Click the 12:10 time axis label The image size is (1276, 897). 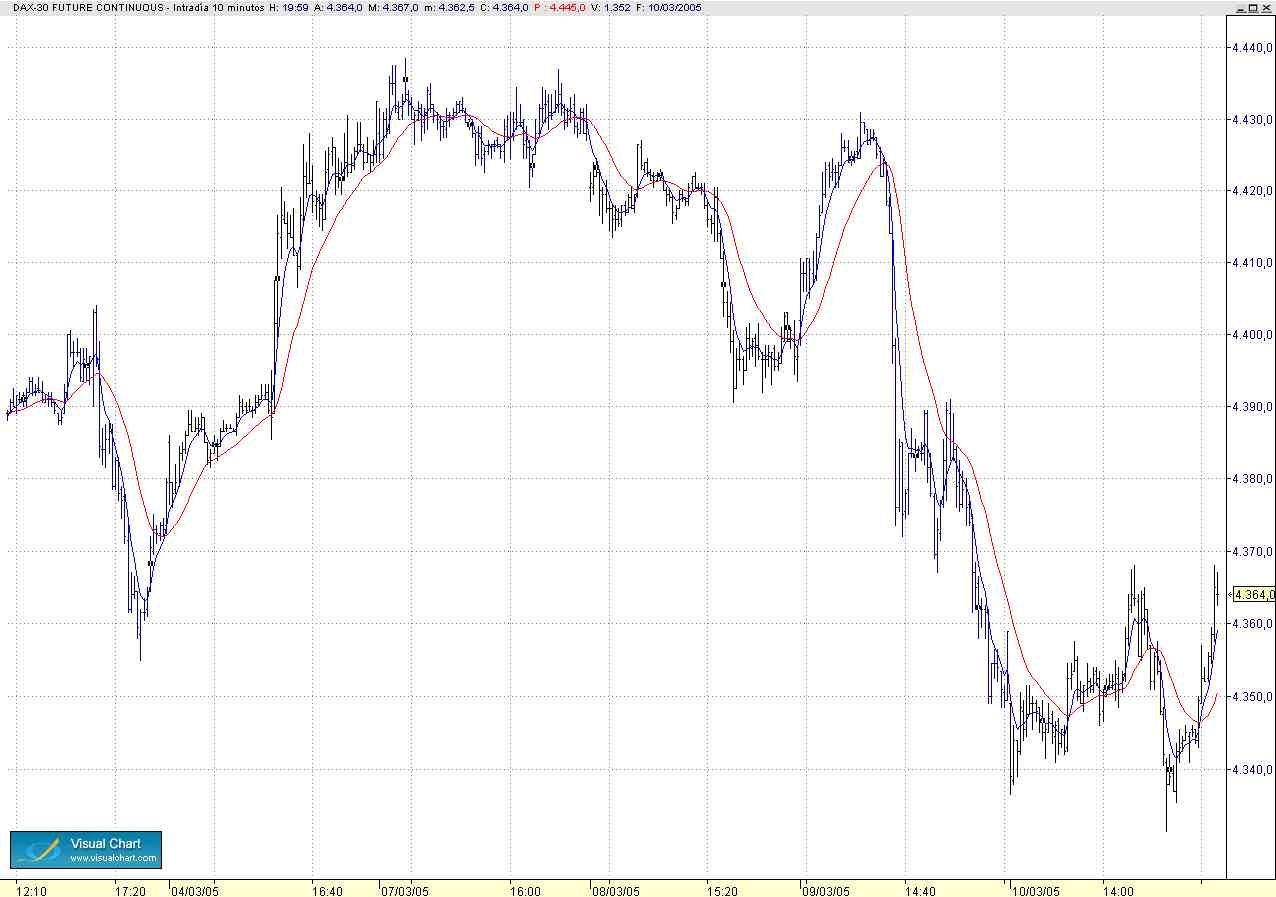[x=32, y=890]
